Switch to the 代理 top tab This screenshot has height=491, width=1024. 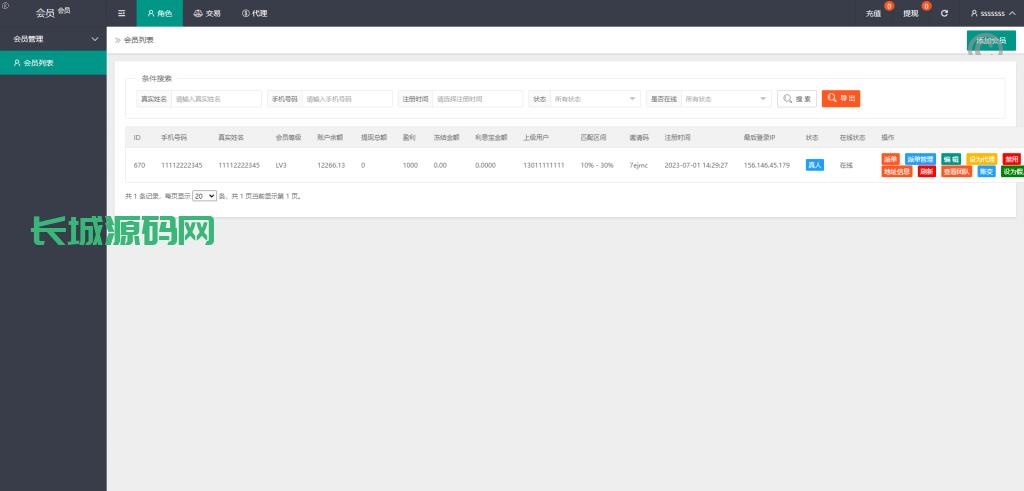[254, 13]
